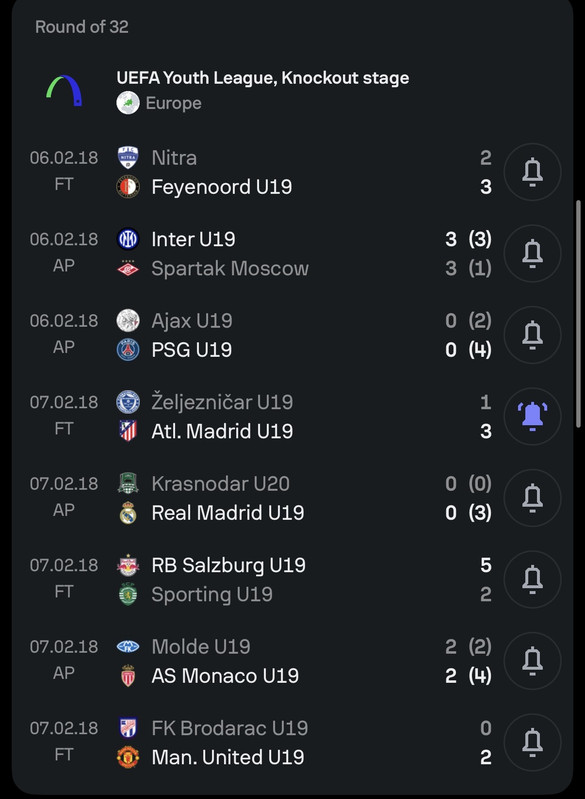This screenshot has width=585, height=799.
Task: Turn on bell for Man. United U19 match
Action: [x=533, y=743]
